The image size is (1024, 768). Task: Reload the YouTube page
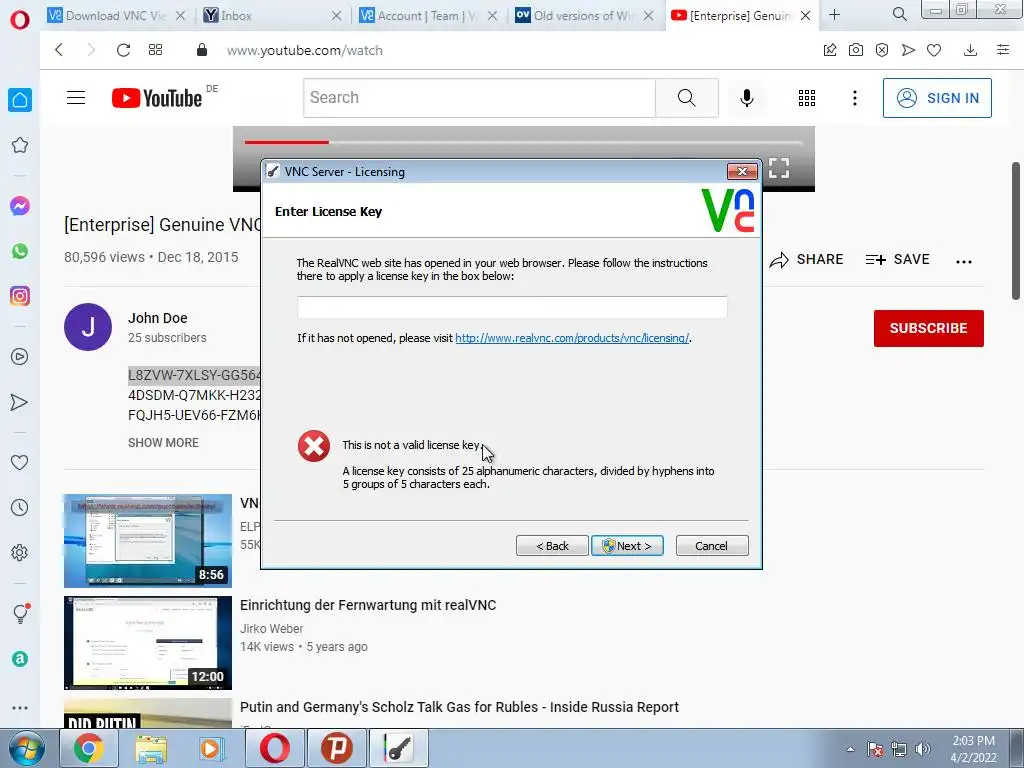123,50
